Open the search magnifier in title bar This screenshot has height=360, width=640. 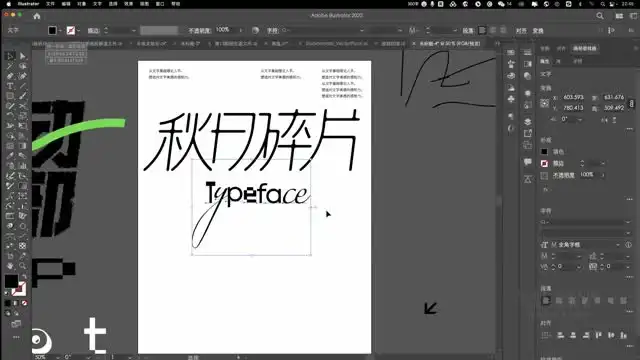[600, 16]
